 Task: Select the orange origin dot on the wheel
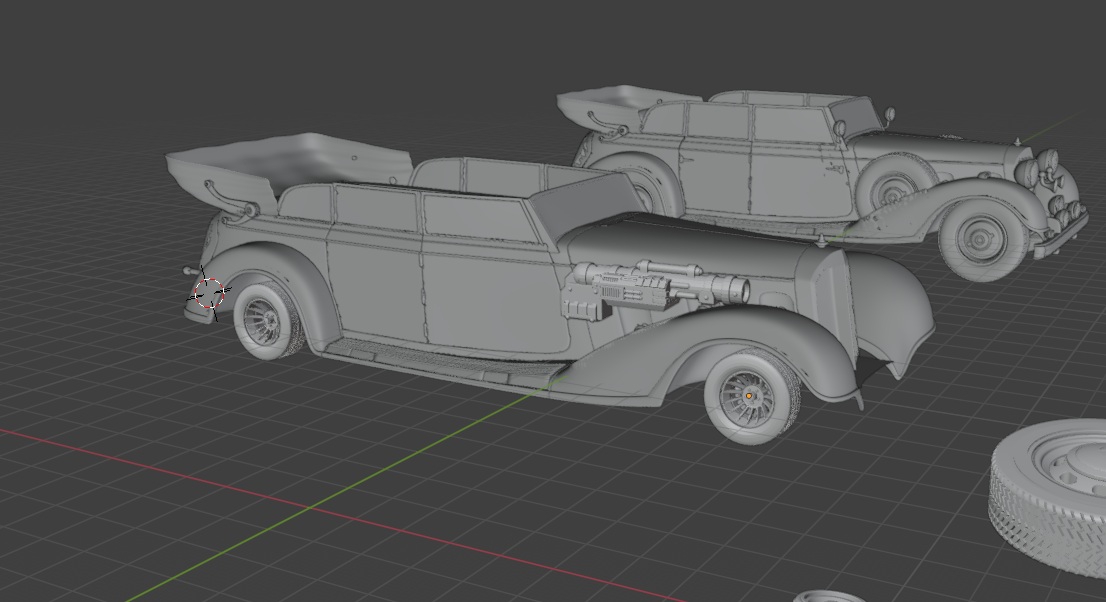(750, 396)
